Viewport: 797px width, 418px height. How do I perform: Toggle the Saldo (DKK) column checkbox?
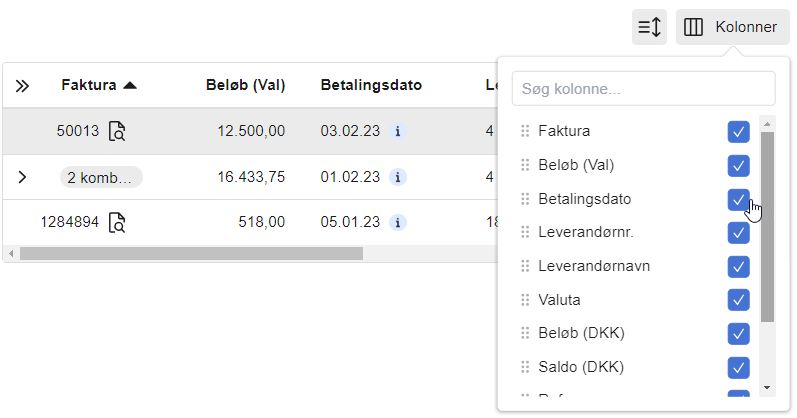[738, 367]
